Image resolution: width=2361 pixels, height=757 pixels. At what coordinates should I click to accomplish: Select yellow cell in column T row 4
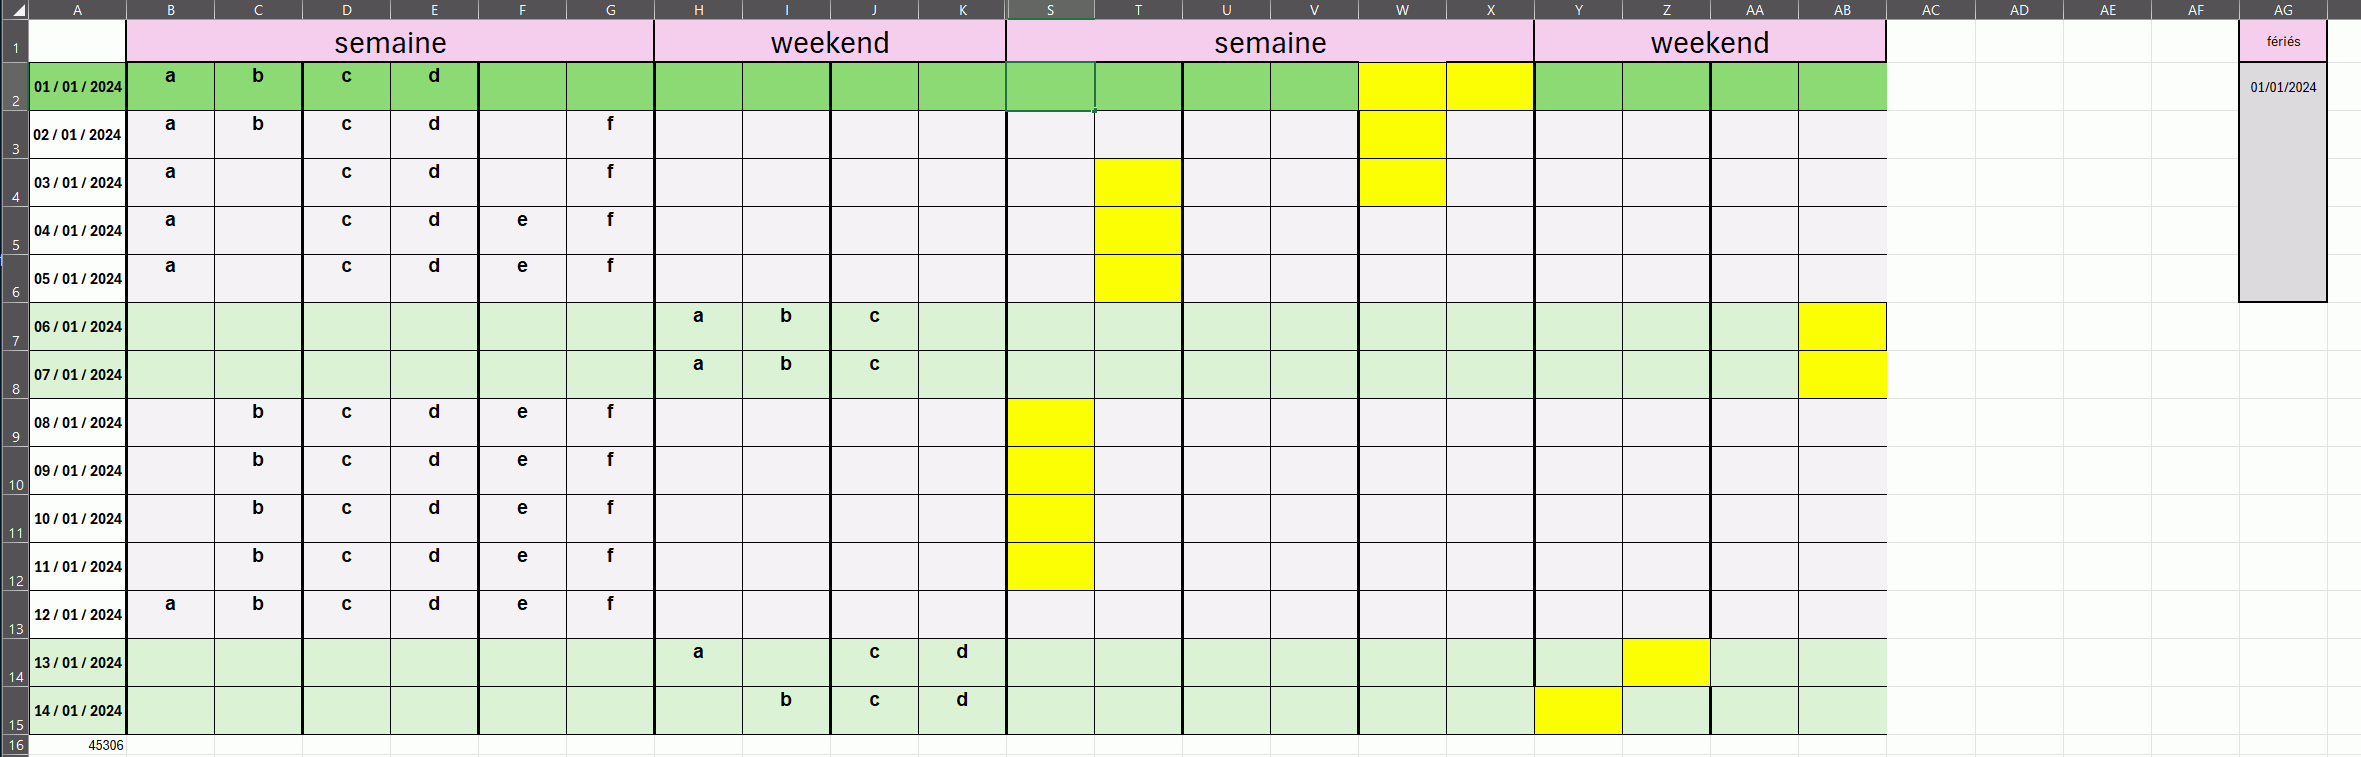click(1138, 183)
